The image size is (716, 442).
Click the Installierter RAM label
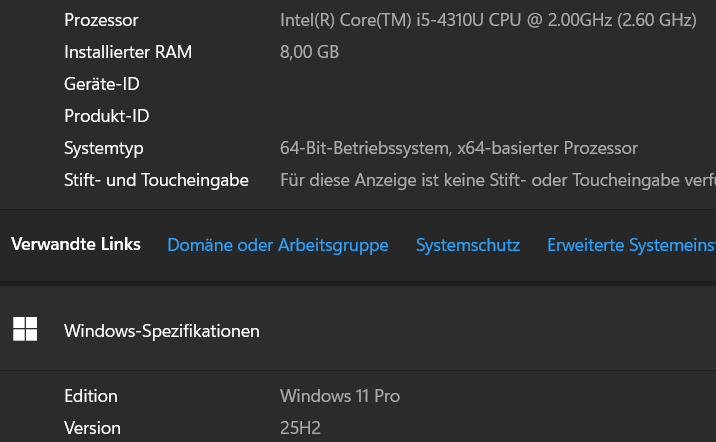click(x=128, y=52)
